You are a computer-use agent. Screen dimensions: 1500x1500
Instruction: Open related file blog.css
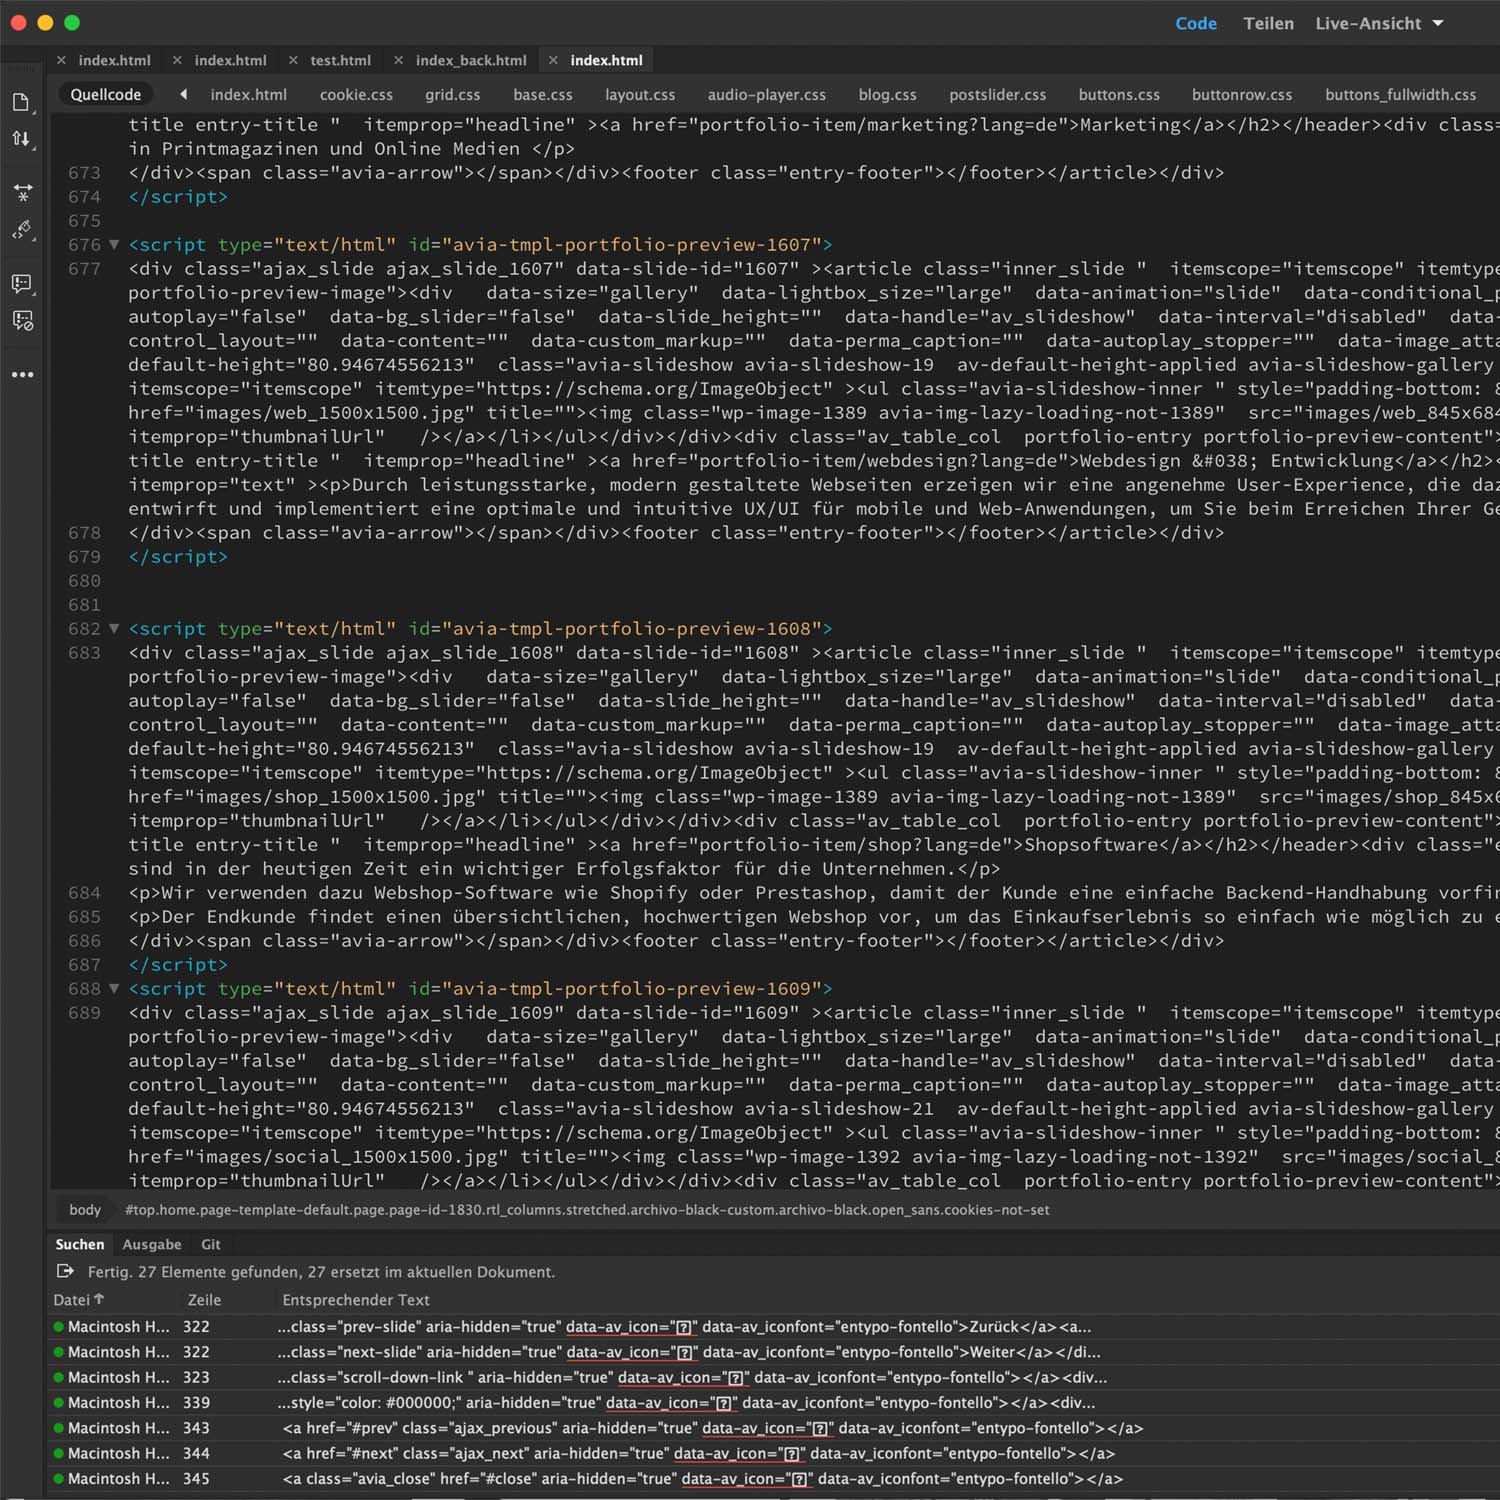point(887,95)
